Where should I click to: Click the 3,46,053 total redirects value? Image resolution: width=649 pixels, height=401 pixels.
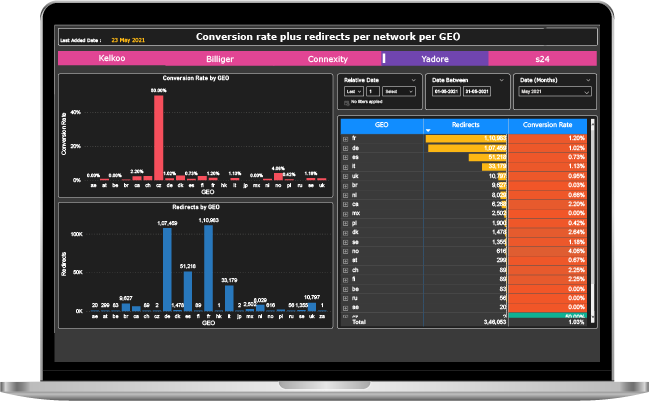pyautogui.click(x=495, y=322)
